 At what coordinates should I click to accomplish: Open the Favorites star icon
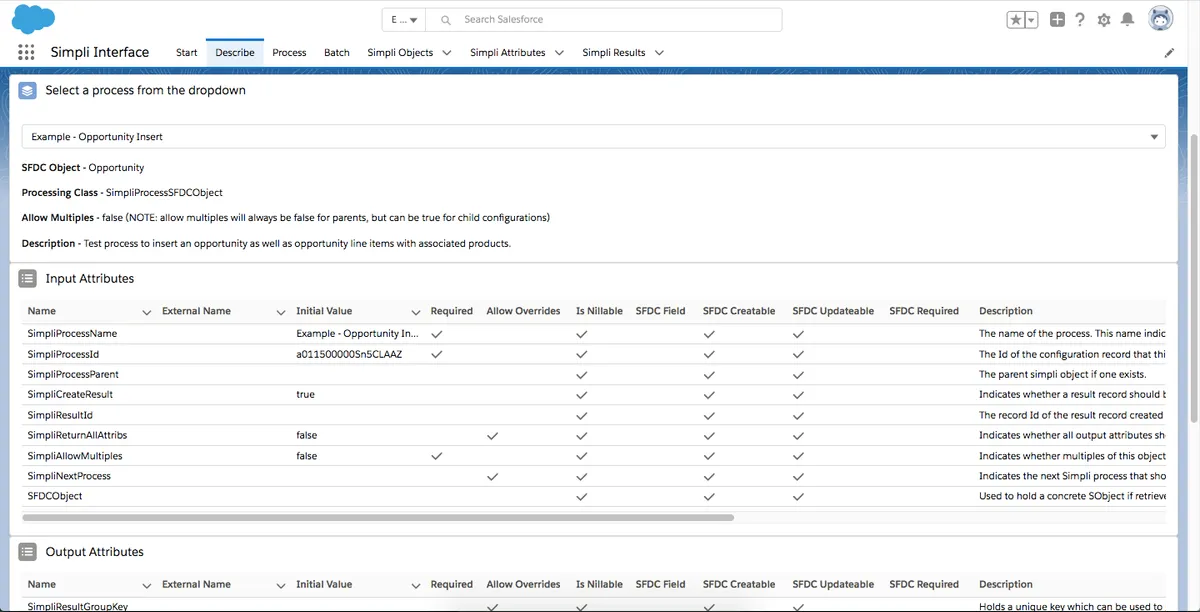(x=1015, y=20)
